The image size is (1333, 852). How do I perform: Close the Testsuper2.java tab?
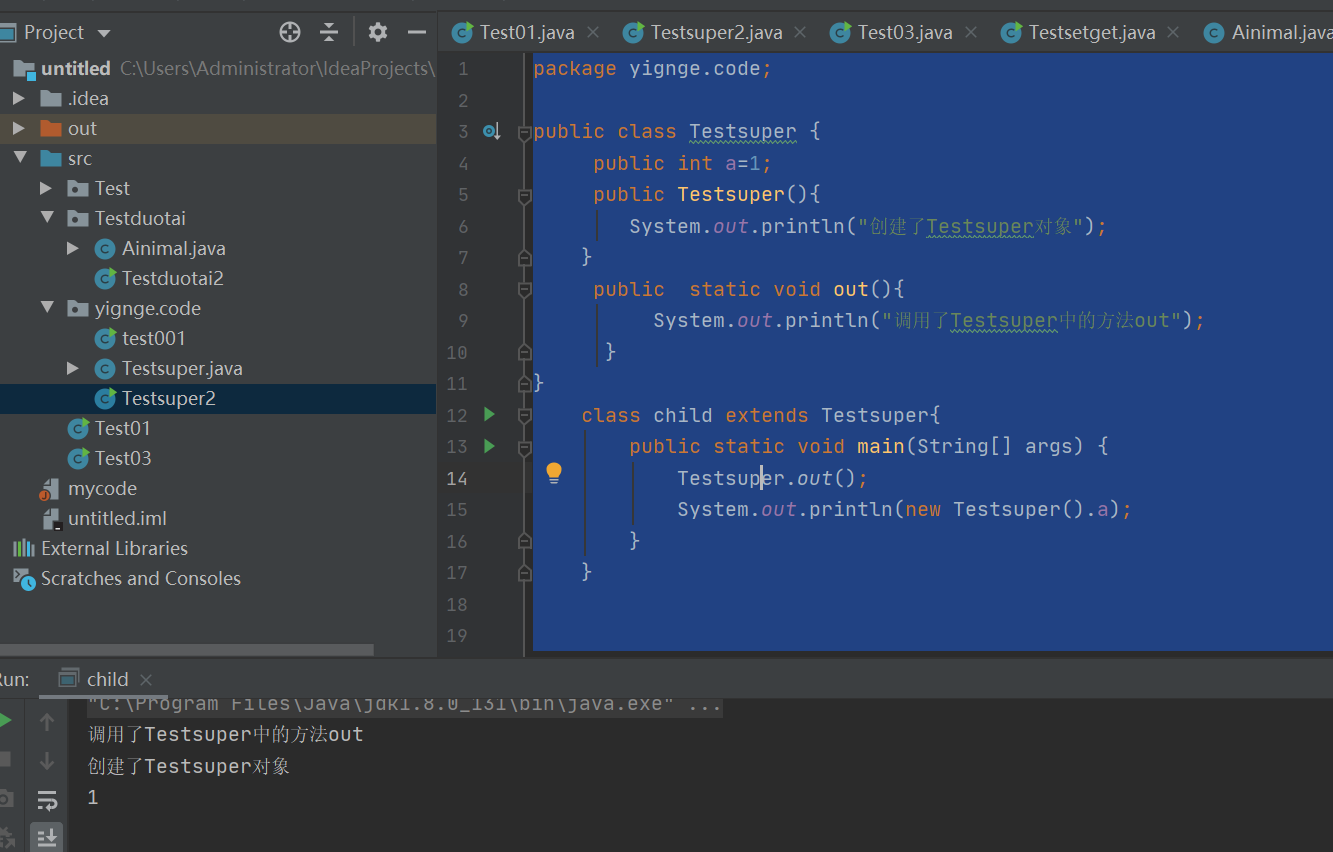pyautogui.click(x=800, y=32)
